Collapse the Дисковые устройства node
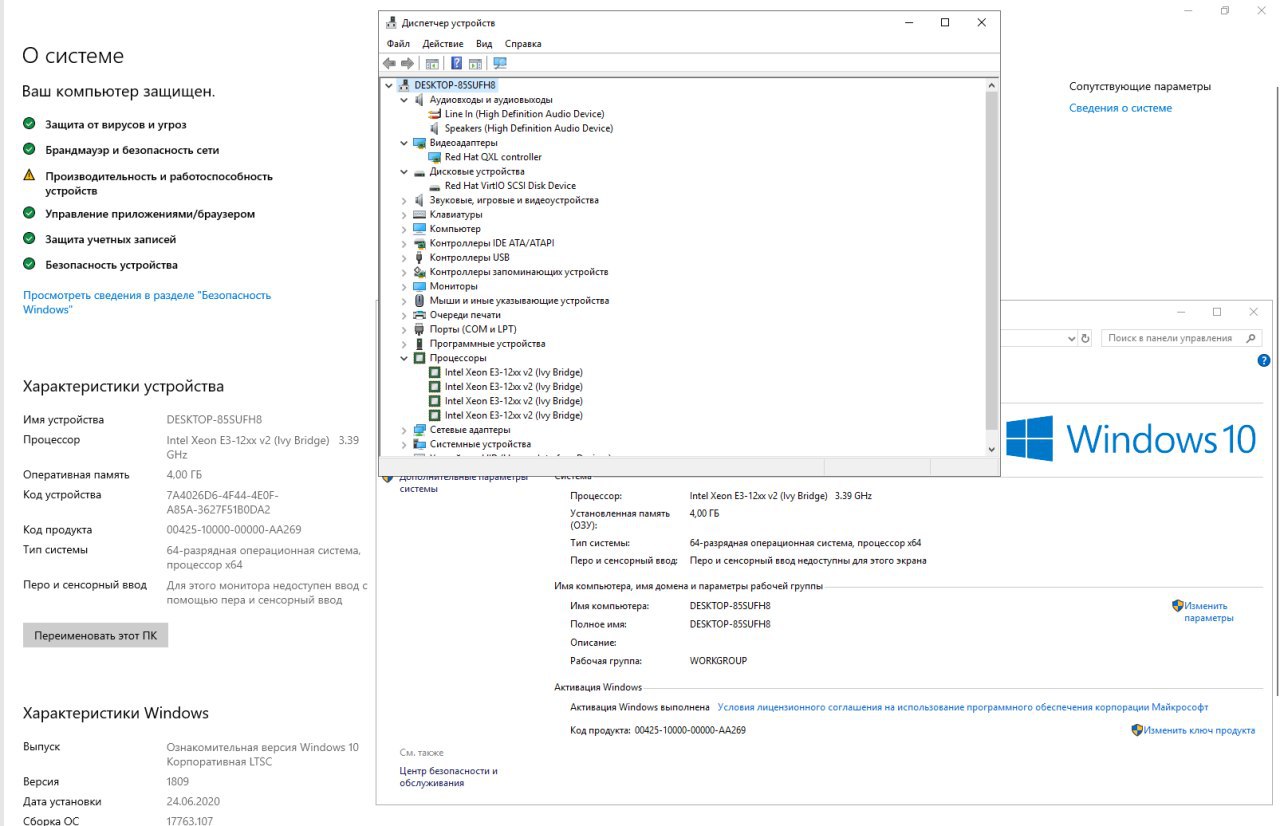1280x826 pixels. point(404,172)
